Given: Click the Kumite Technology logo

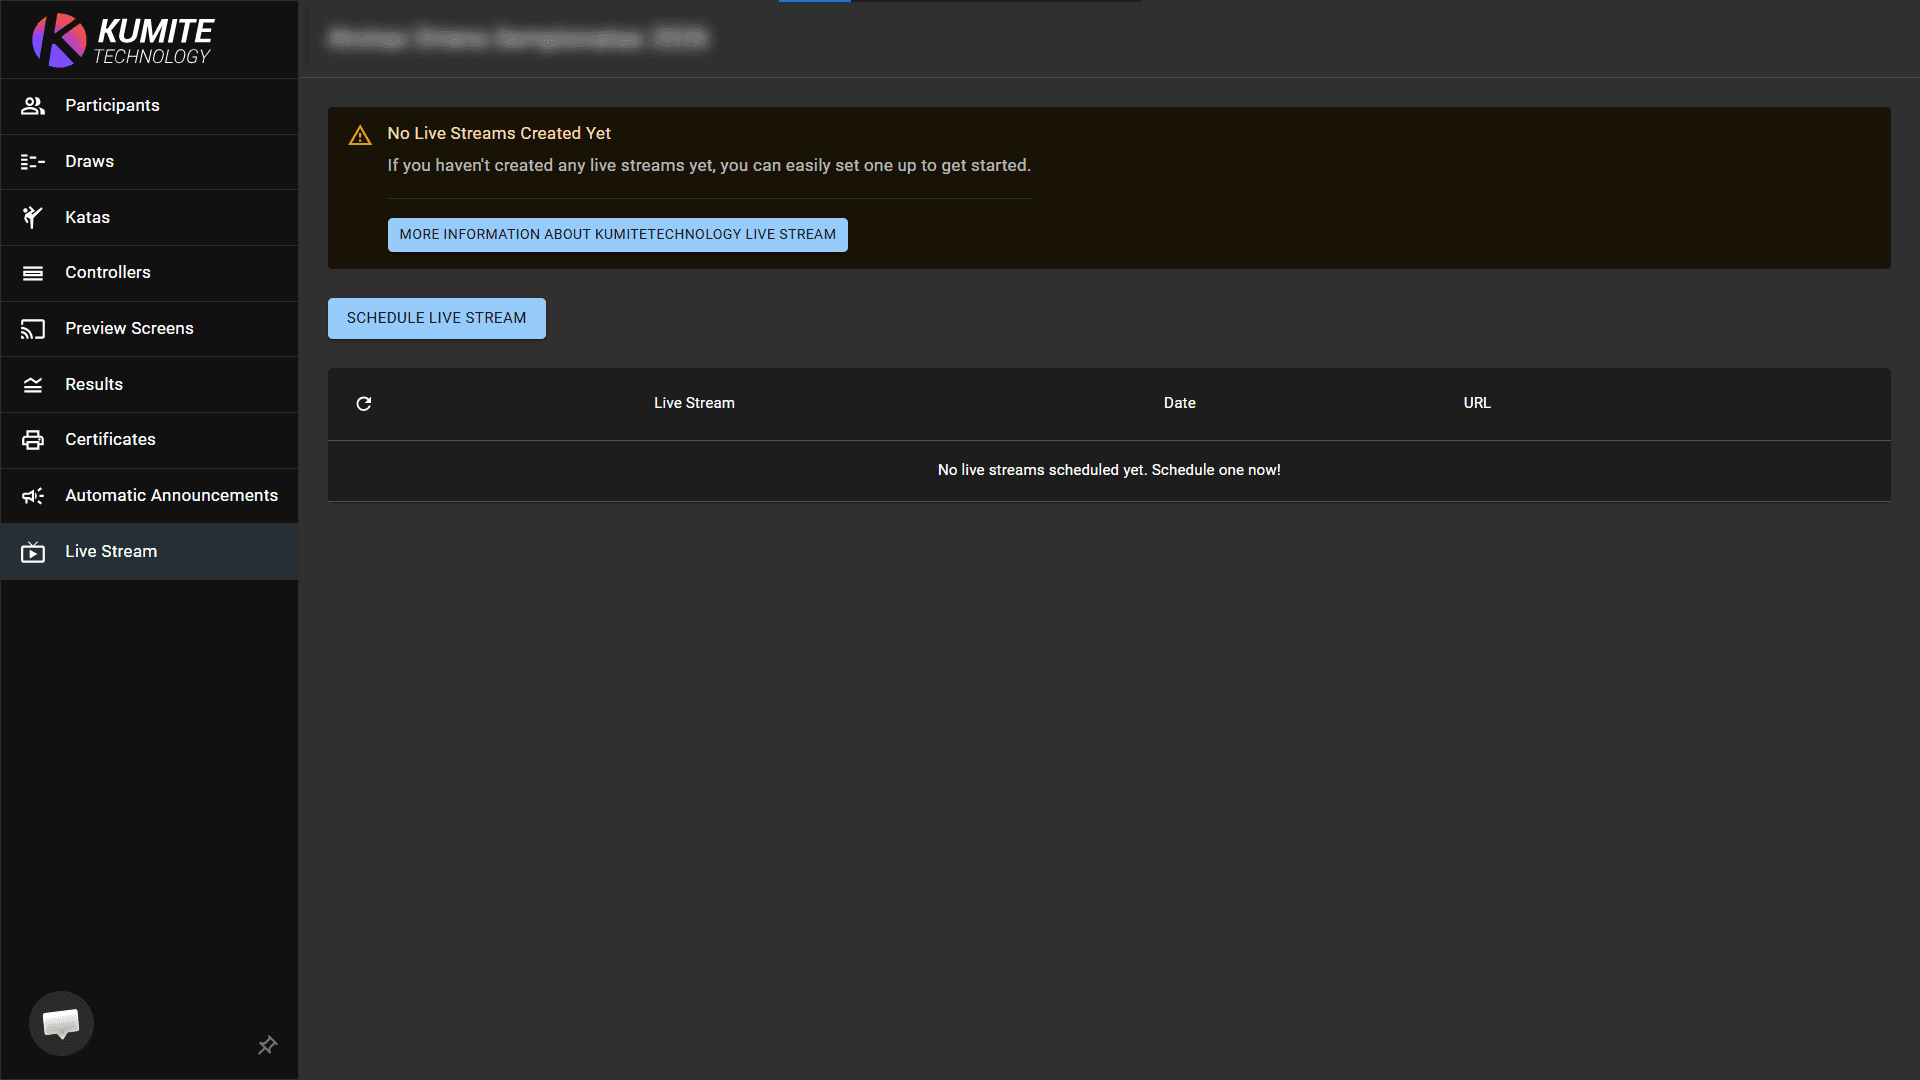Looking at the screenshot, I should coord(120,40).
